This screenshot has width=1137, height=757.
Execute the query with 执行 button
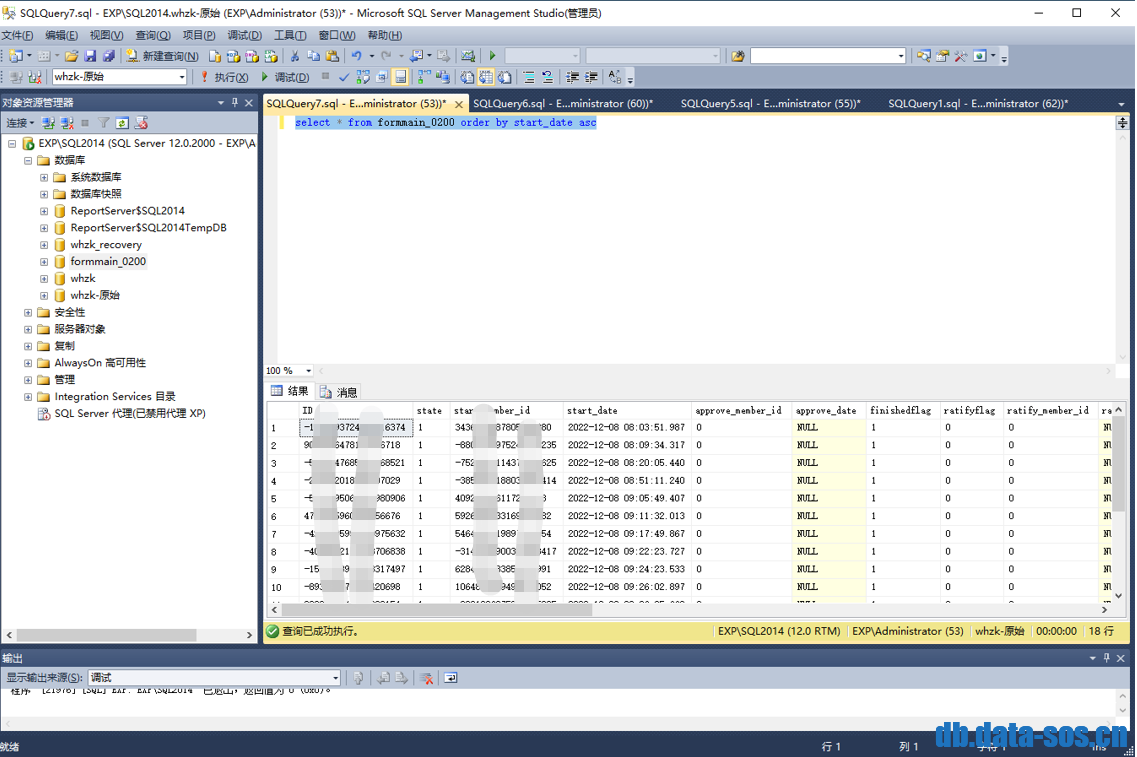pyautogui.click(x=225, y=77)
